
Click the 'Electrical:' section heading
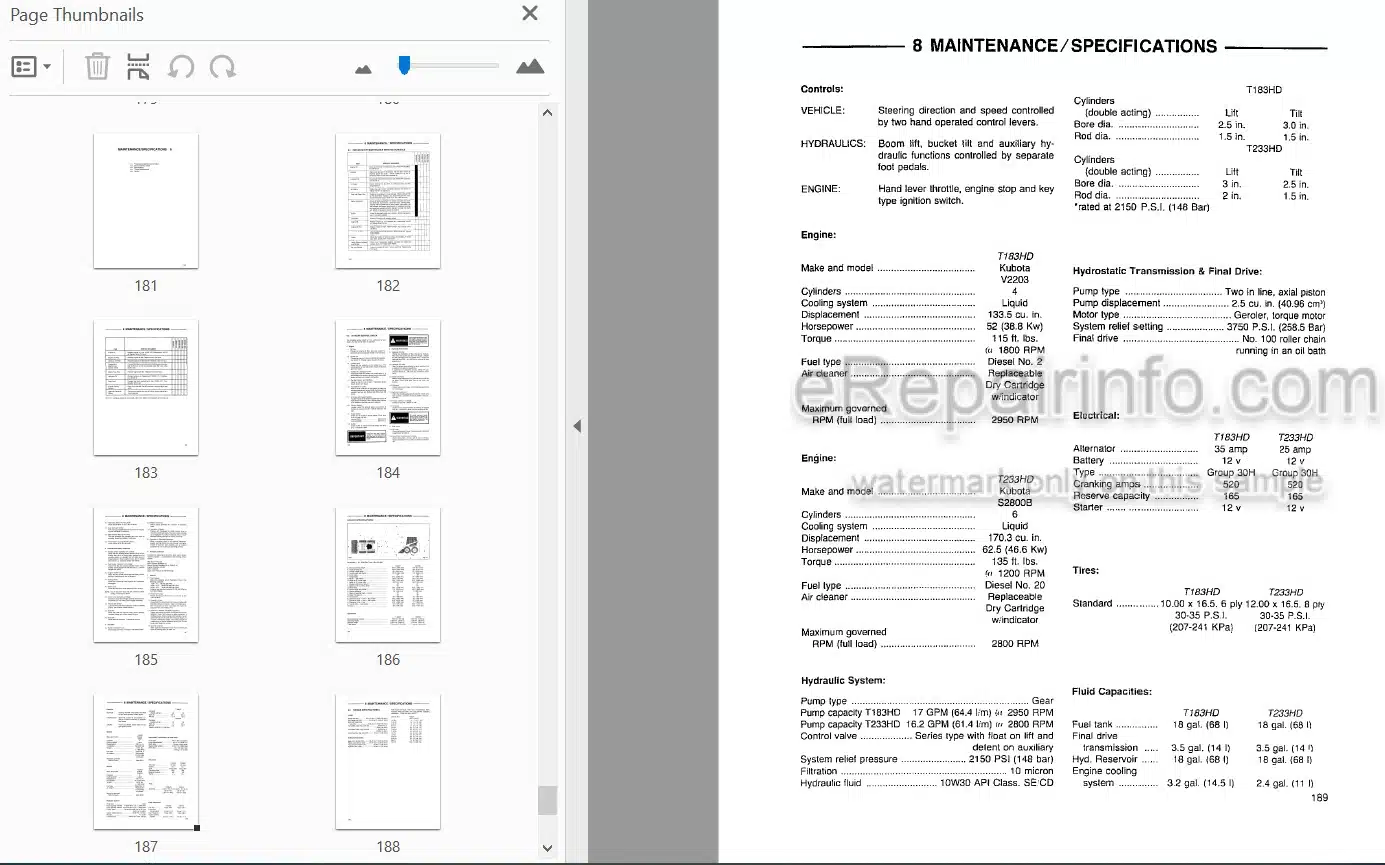(x=1096, y=415)
